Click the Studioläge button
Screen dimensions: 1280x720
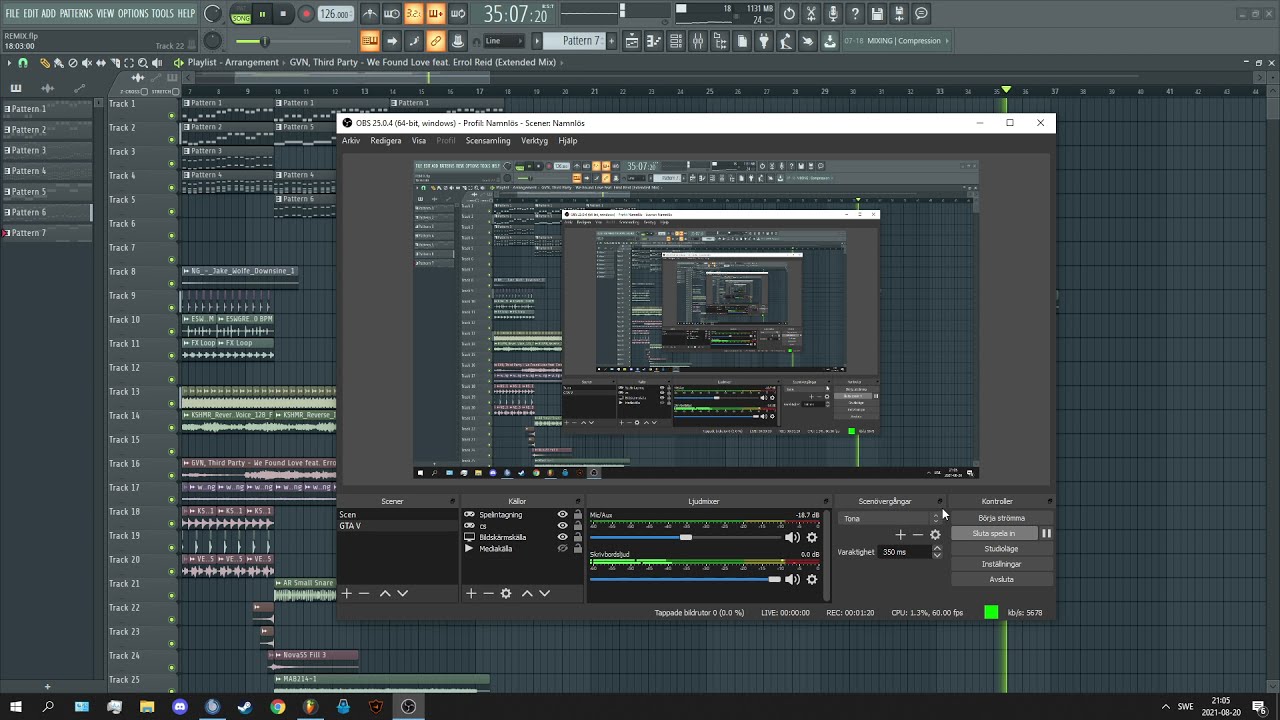coord(1001,548)
